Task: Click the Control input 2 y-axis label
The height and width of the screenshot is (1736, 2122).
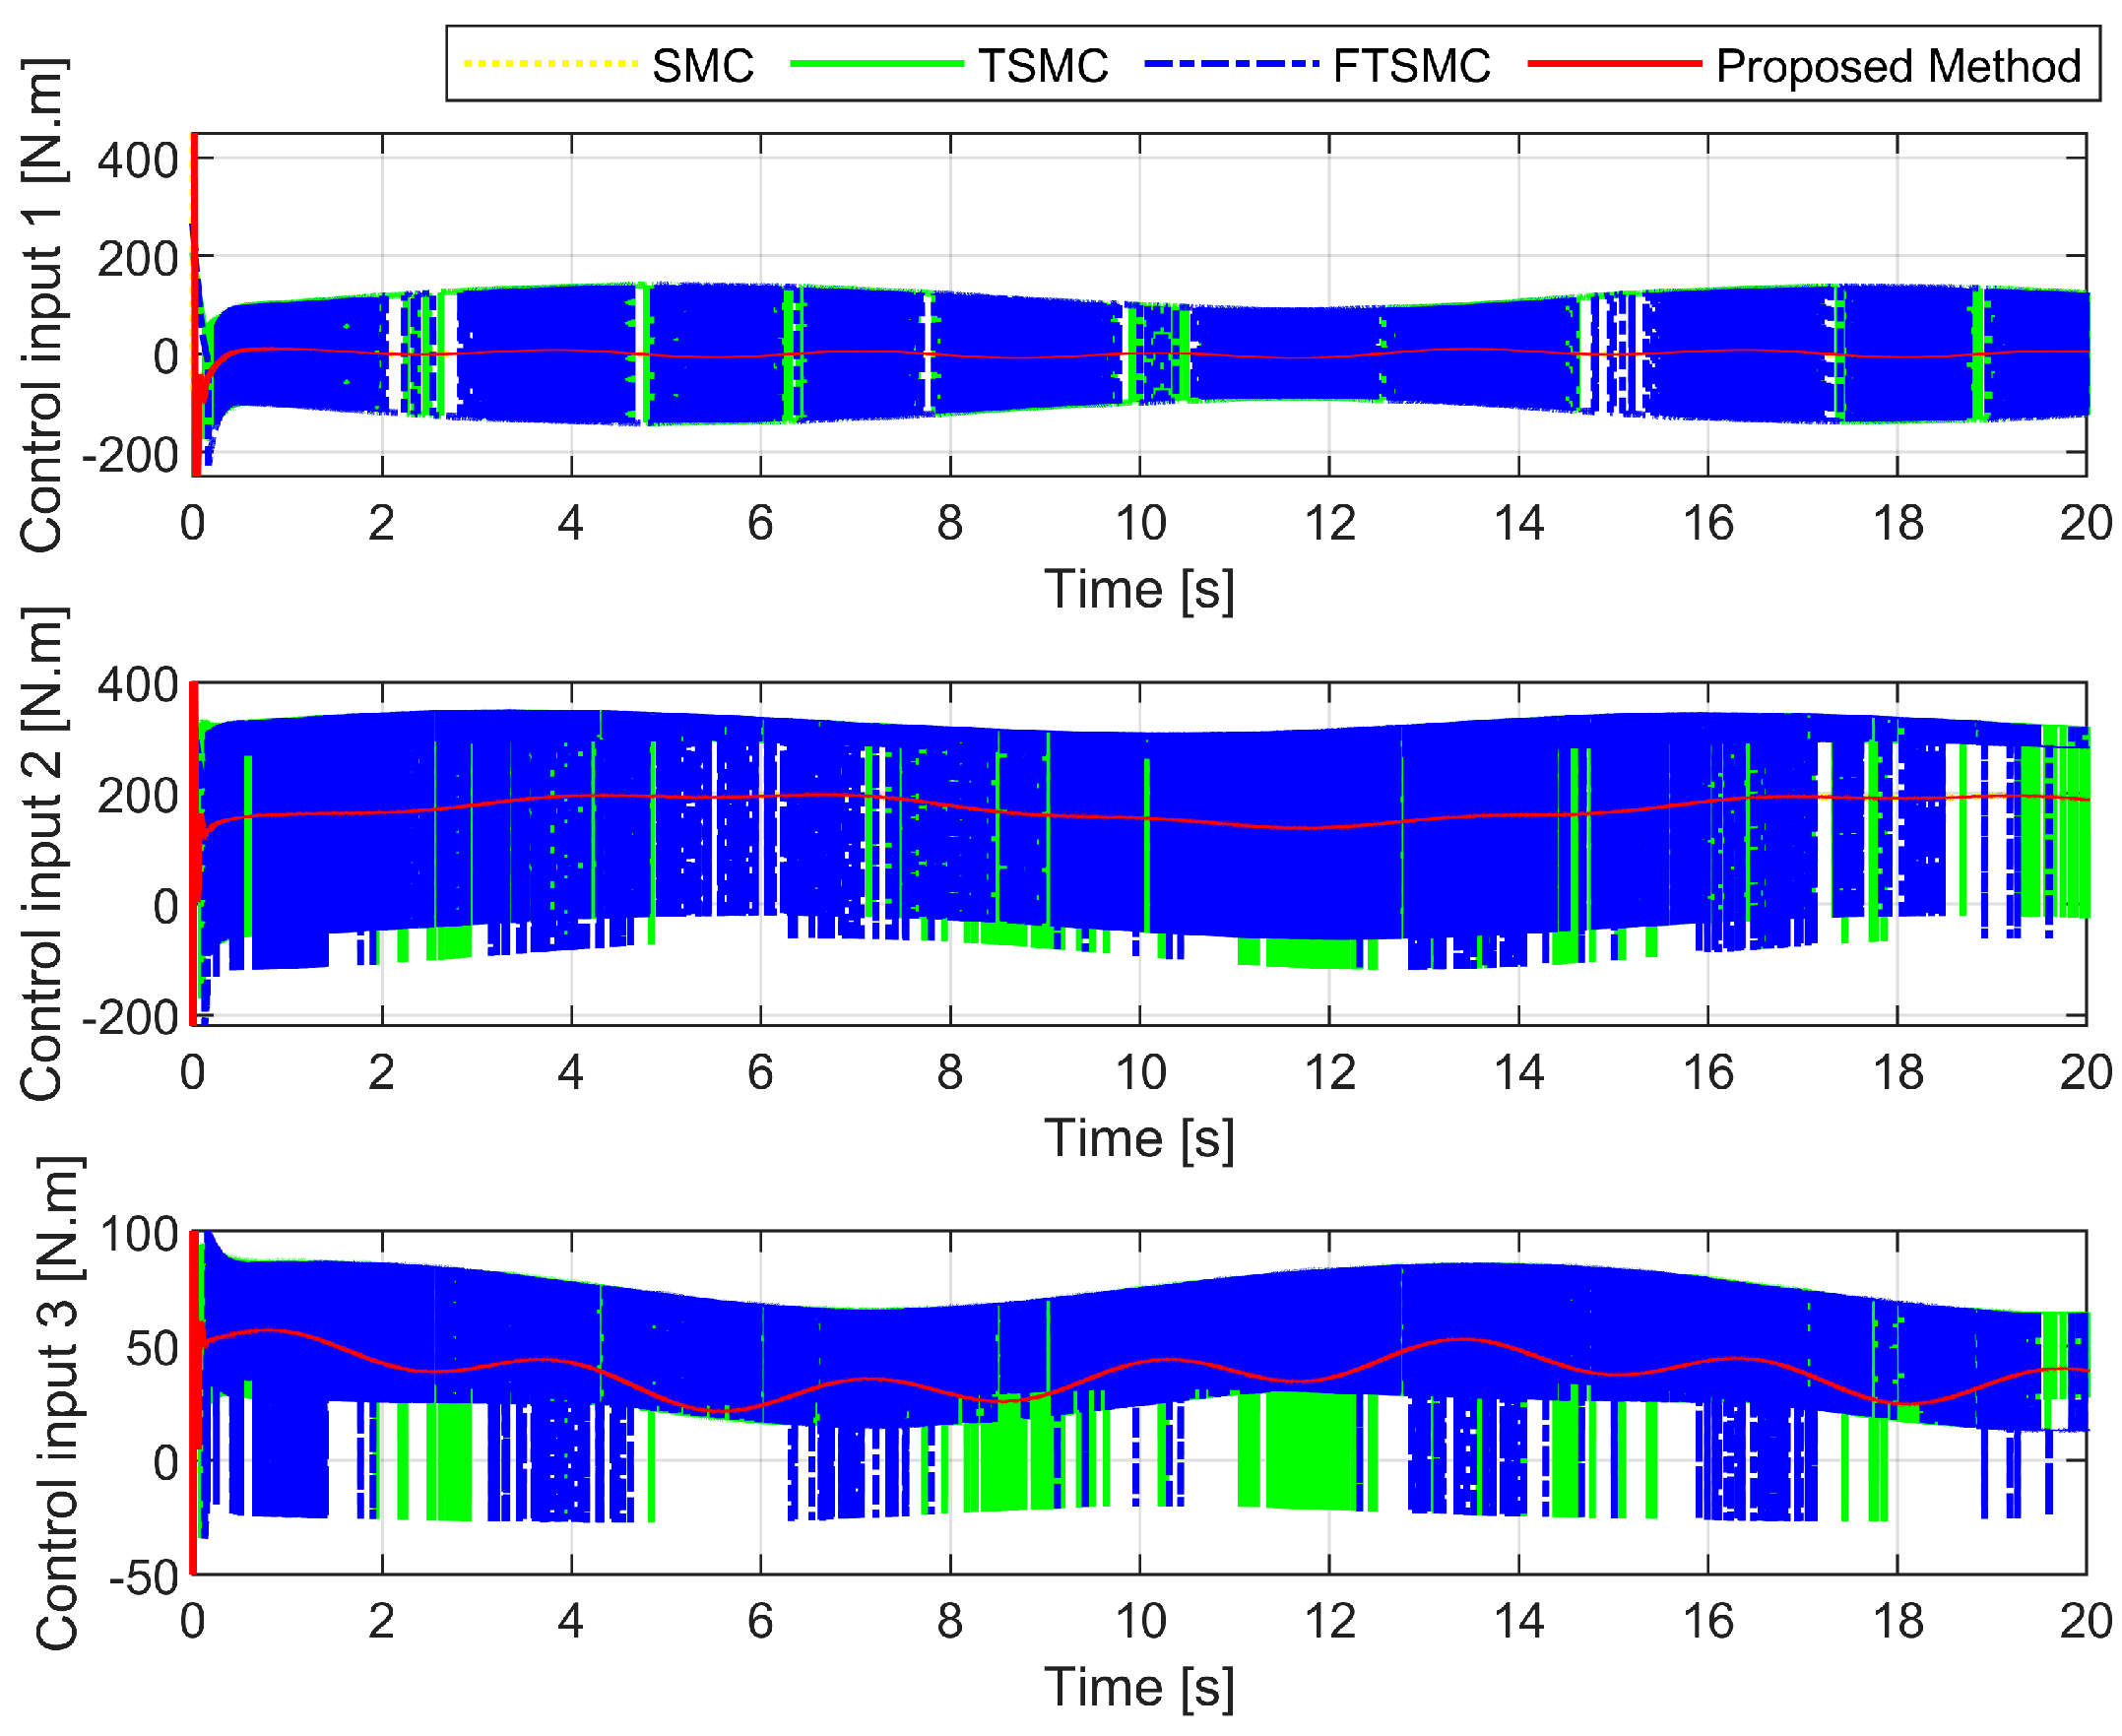Action: (x=43, y=854)
